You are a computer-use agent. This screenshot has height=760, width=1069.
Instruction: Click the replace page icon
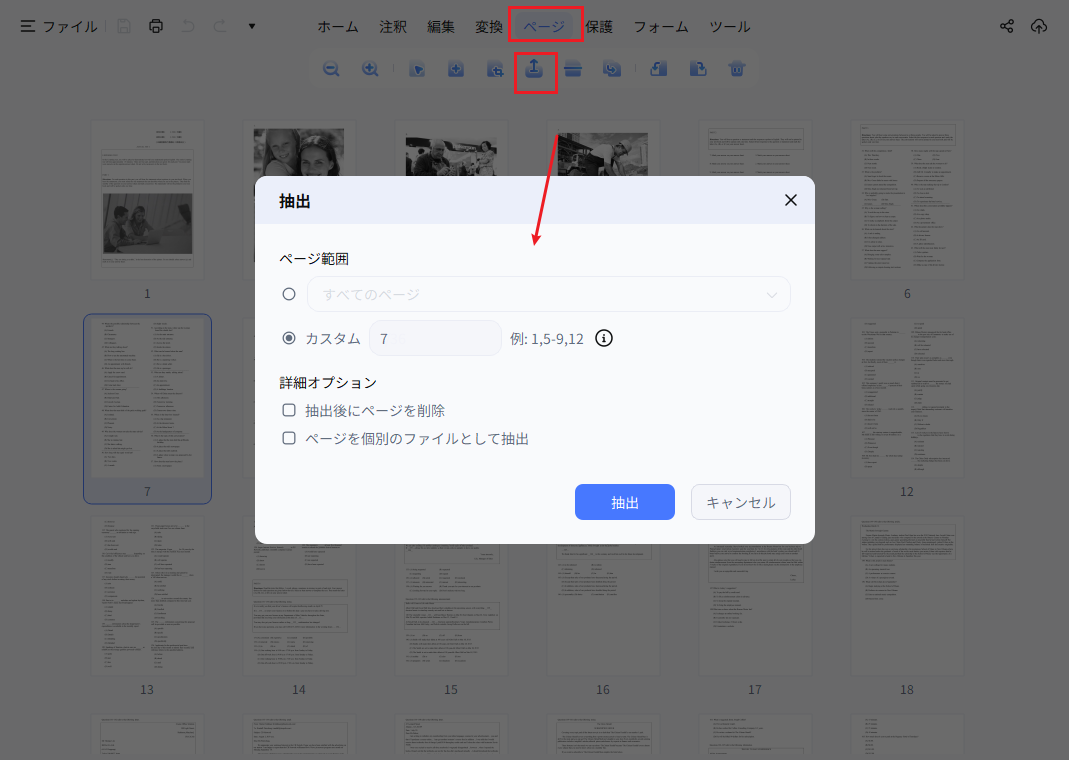click(x=612, y=69)
